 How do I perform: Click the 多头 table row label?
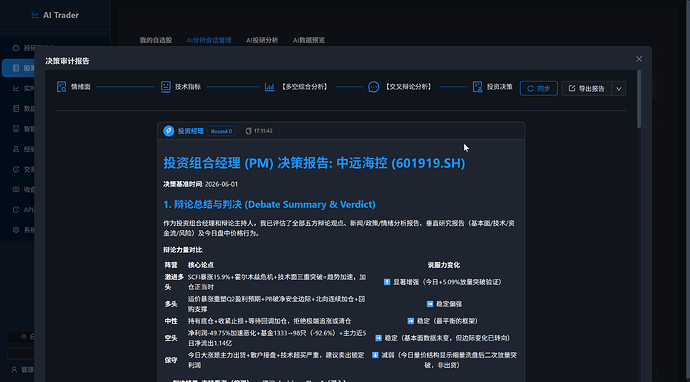171,304
